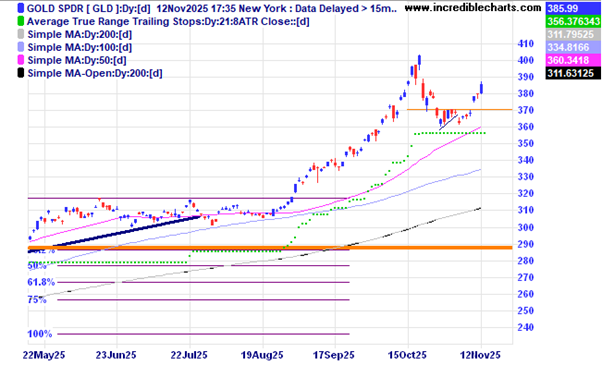The image size is (602, 365).
Task: Click the 330 price axis label
Action: (x=526, y=177)
